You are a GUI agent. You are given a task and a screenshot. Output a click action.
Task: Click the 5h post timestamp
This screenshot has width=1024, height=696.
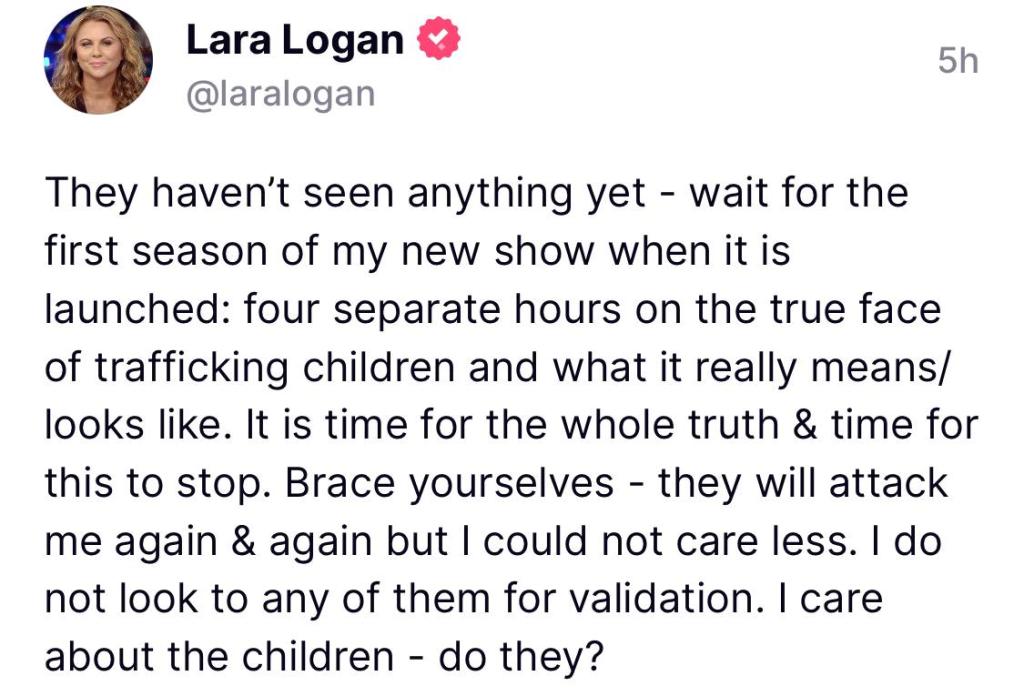point(958,62)
